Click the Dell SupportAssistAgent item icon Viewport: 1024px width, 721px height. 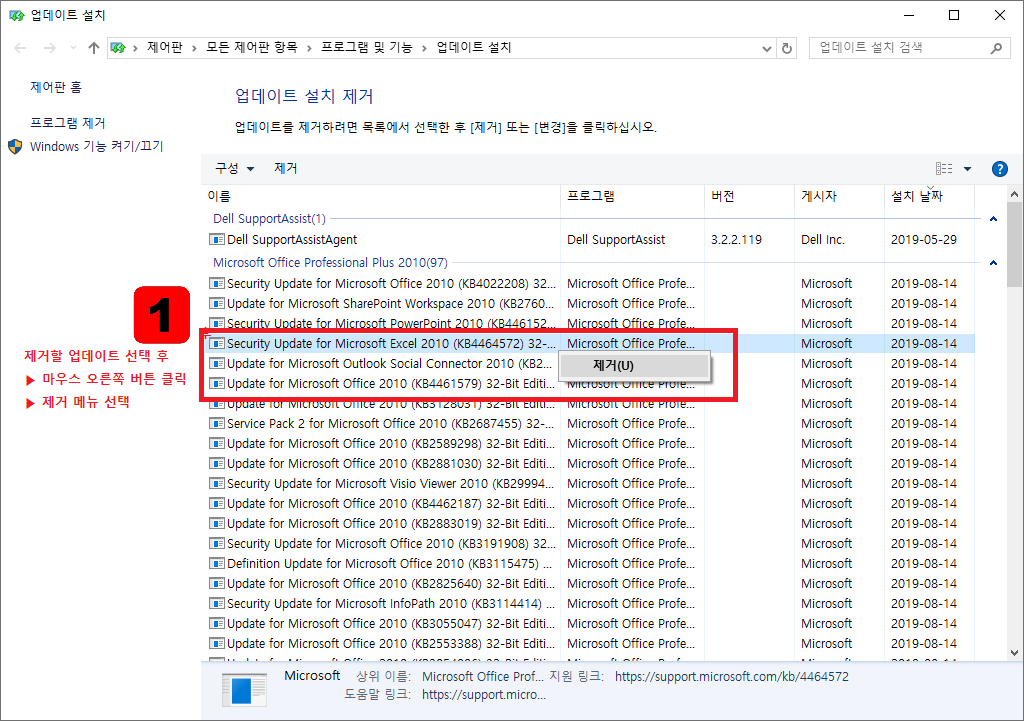click(217, 240)
